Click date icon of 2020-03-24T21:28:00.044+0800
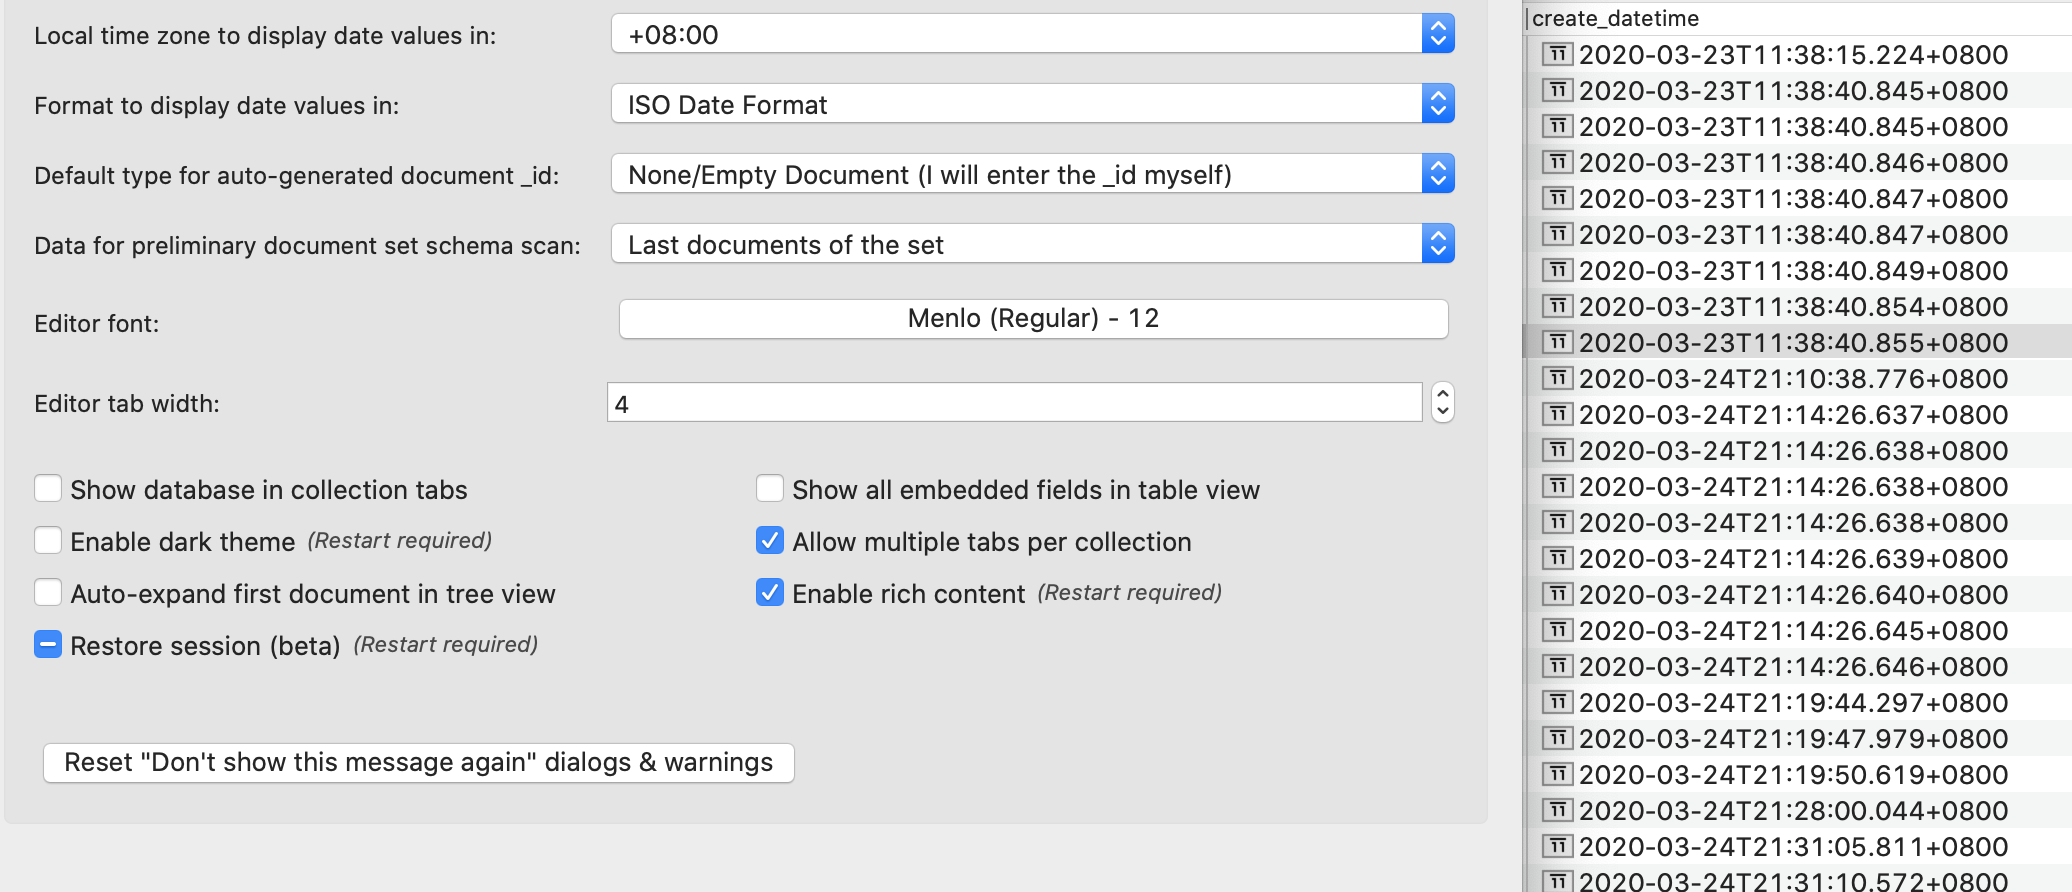This screenshot has height=892, width=2072. (x=1558, y=810)
